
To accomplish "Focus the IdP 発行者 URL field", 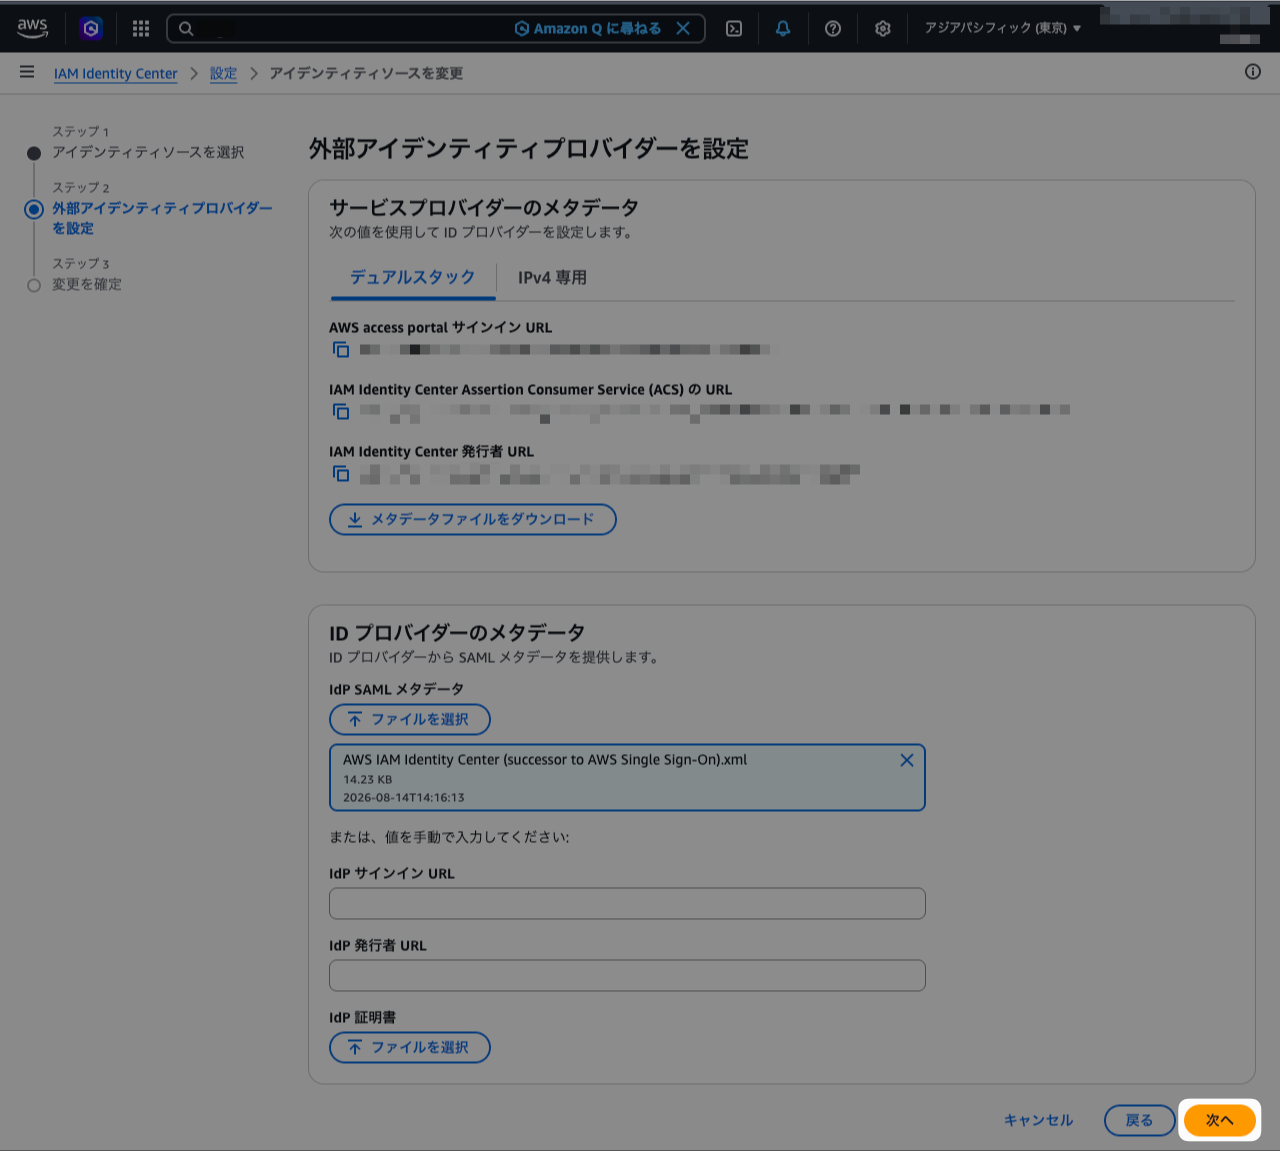I will pyautogui.click(x=627, y=975).
